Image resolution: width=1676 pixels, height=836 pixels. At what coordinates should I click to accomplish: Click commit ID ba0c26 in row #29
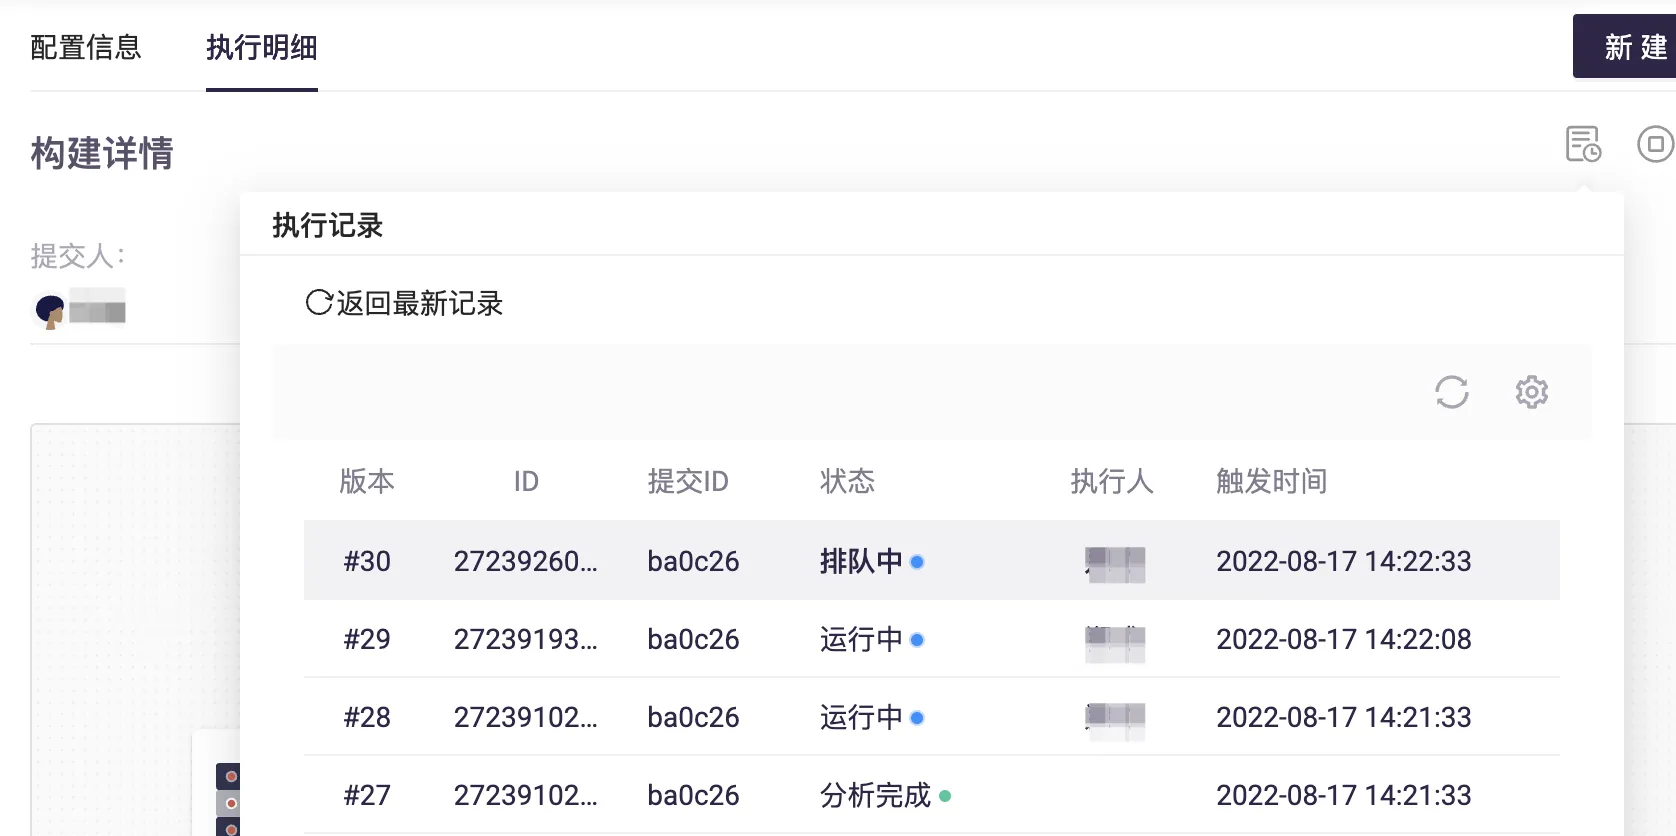[693, 639]
